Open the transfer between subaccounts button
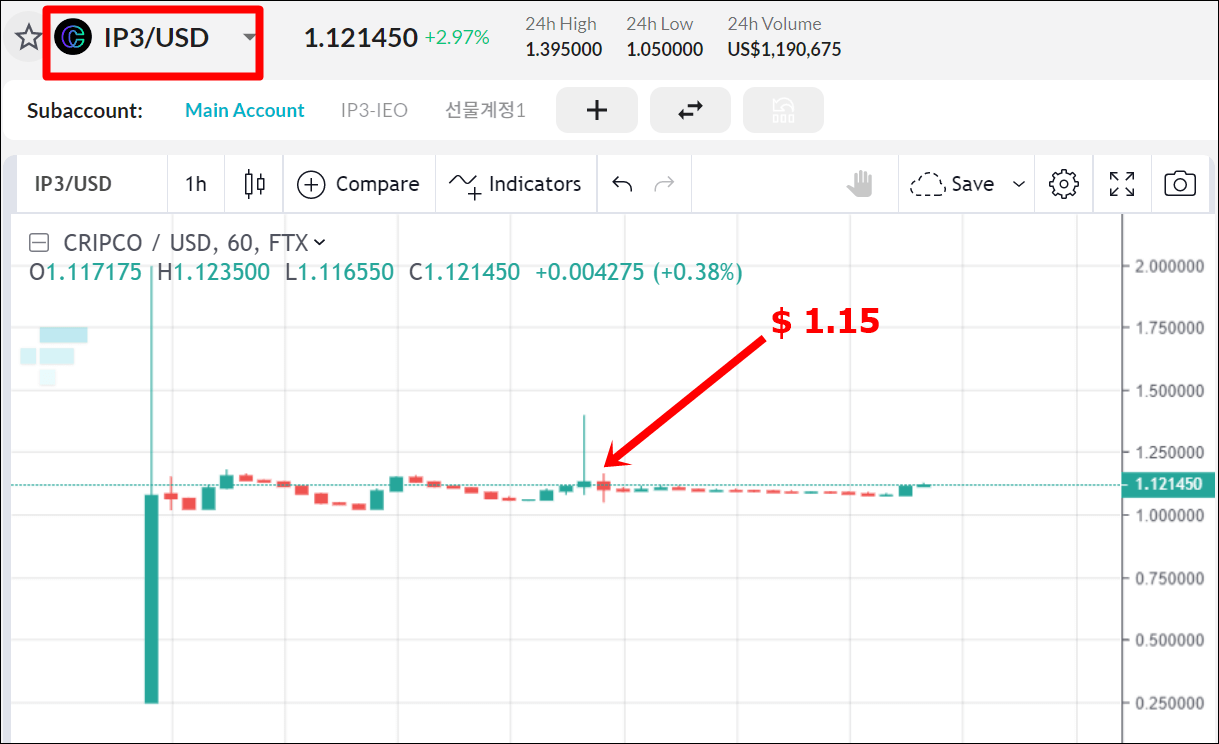 (690, 110)
